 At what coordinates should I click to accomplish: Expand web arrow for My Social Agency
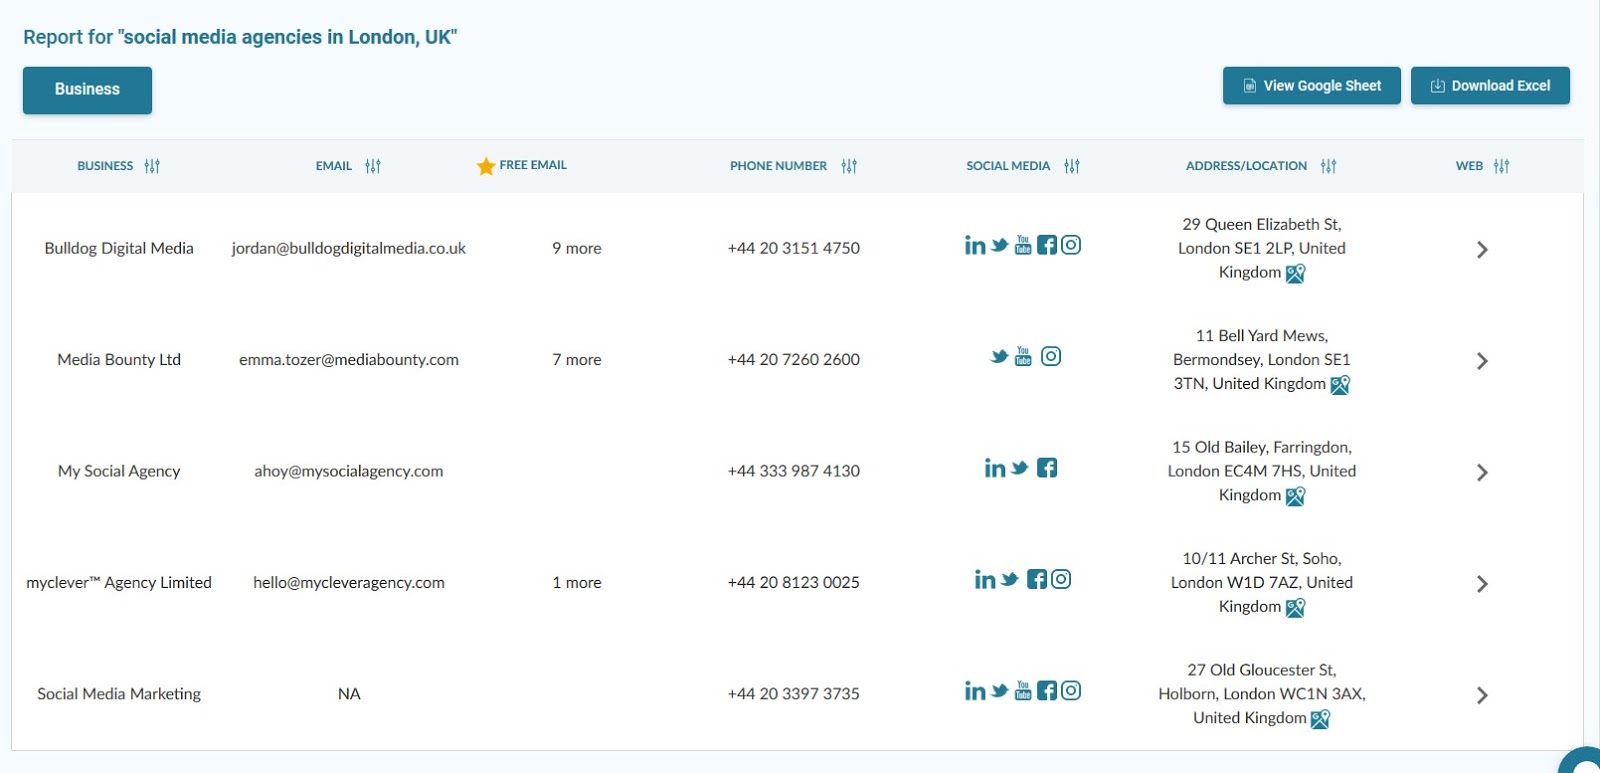(x=1482, y=472)
